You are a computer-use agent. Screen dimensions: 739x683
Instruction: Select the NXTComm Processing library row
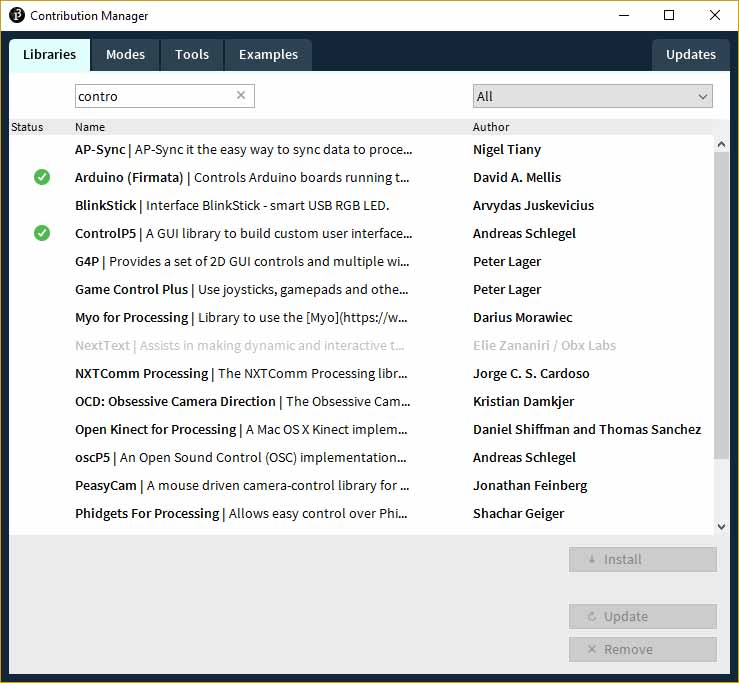(361, 373)
